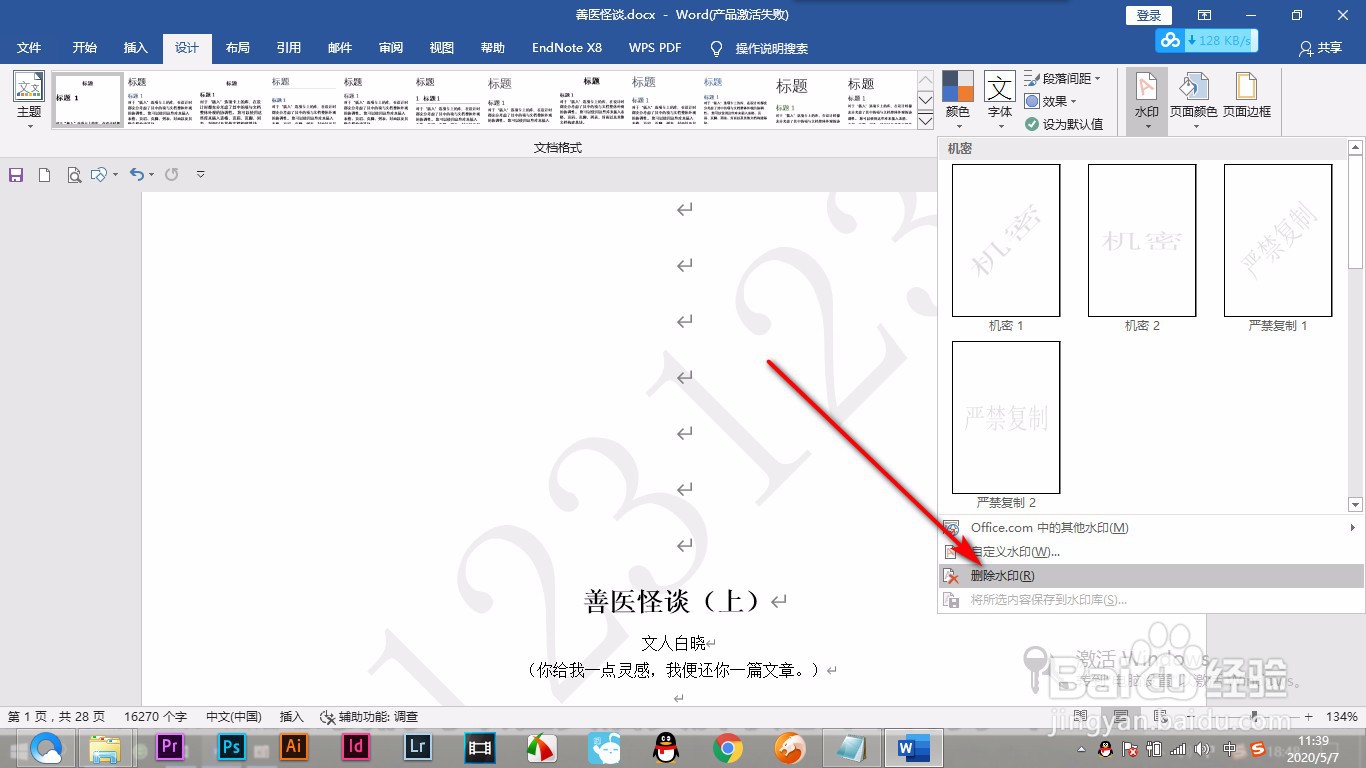Toggle the 插入 insert mode in status bar
The height and width of the screenshot is (768, 1366).
coord(291,717)
